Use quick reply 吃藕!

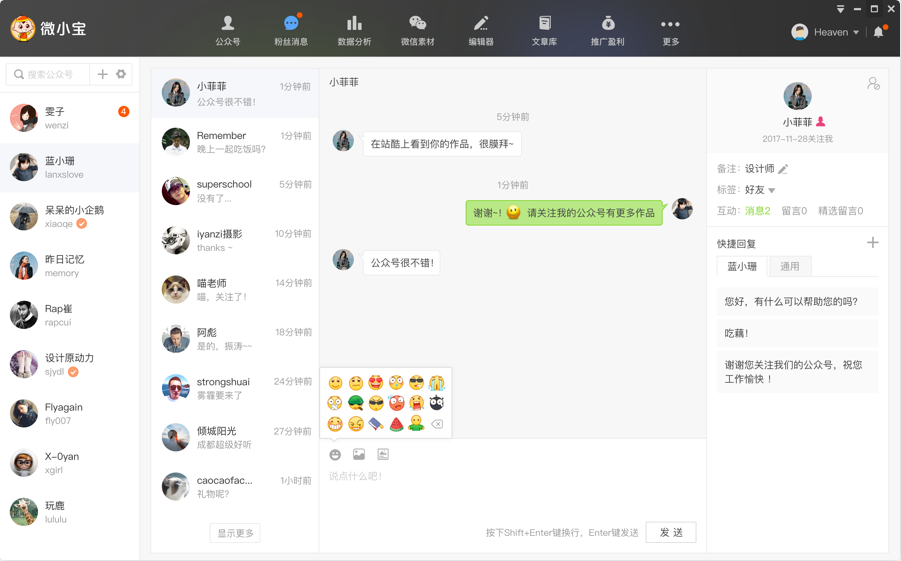click(x=798, y=333)
